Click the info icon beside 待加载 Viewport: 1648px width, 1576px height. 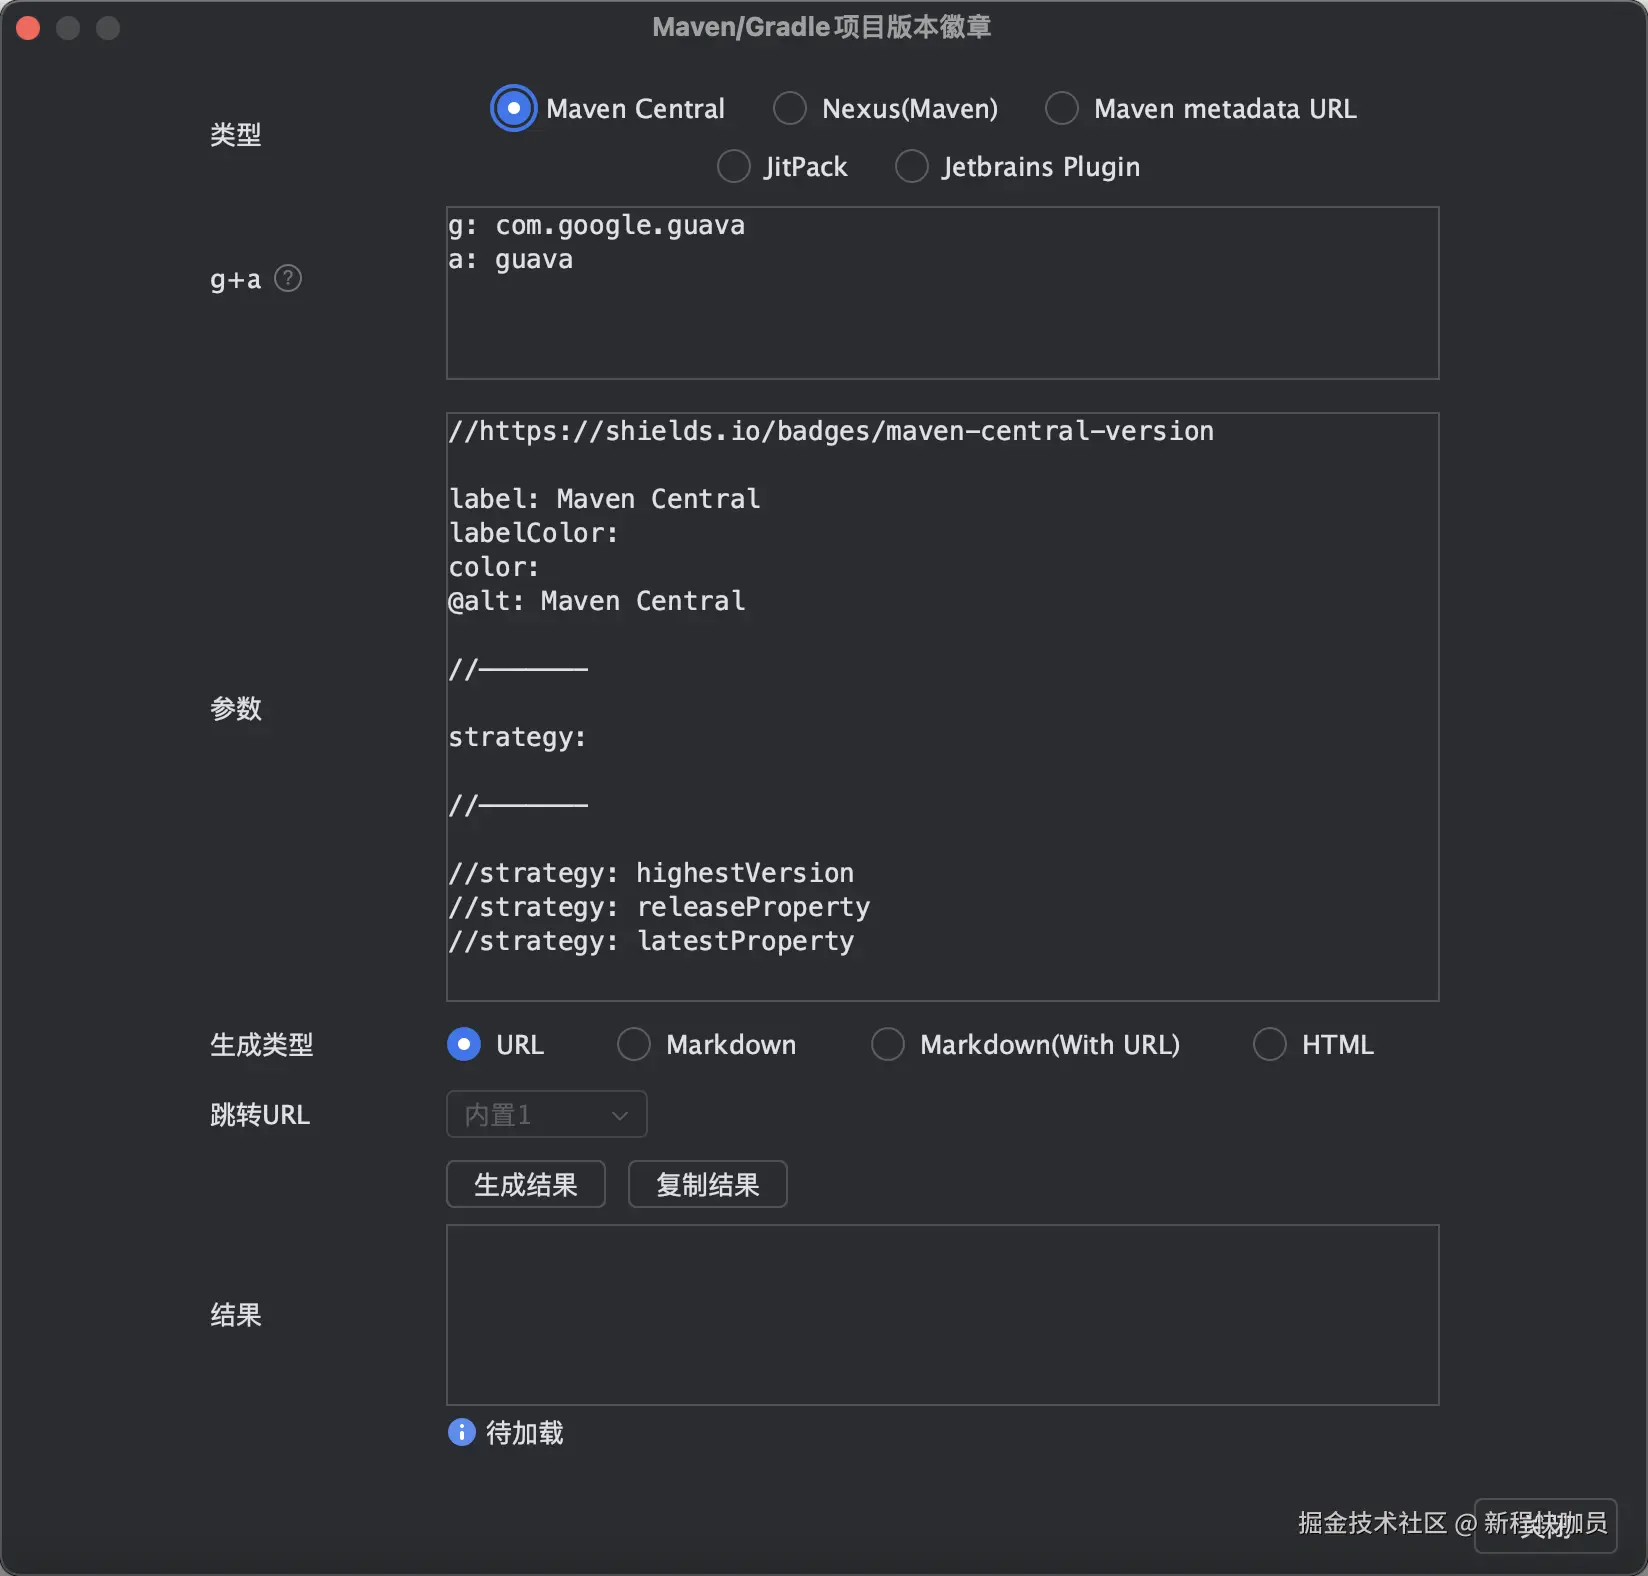pyautogui.click(x=461, y=1433)
